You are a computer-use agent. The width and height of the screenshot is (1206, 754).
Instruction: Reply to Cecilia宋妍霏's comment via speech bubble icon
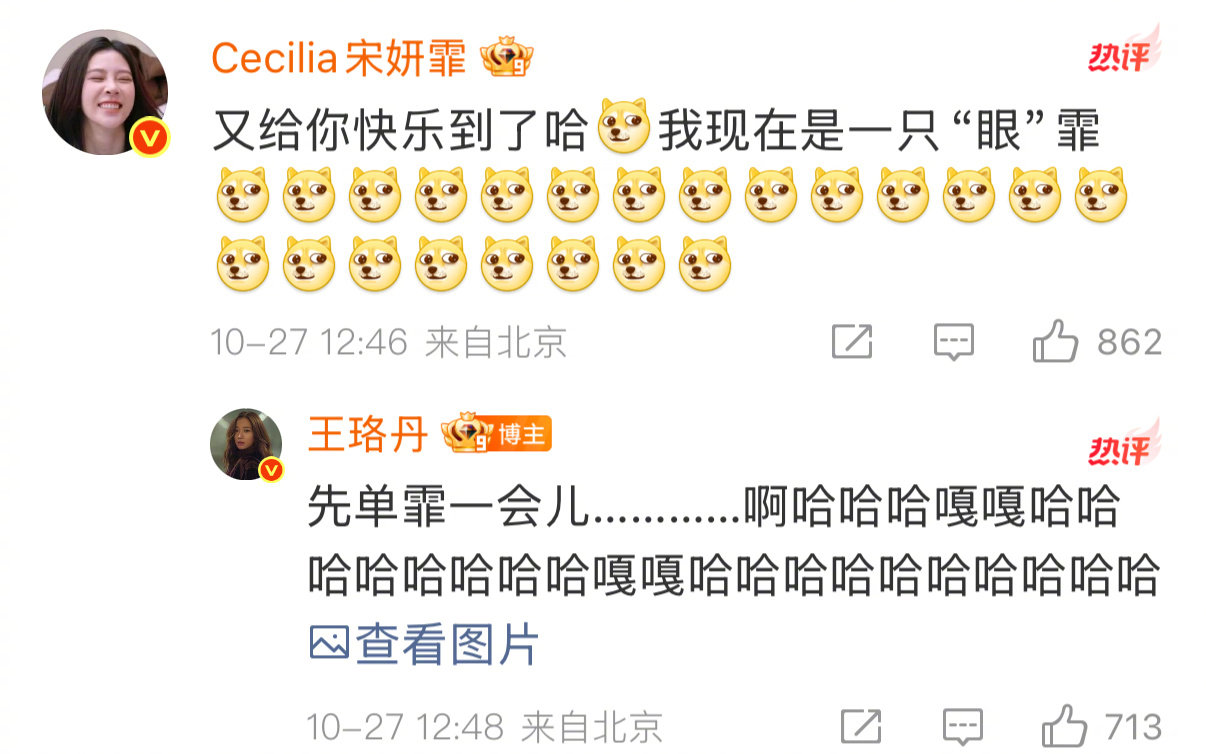coord(954,343)
